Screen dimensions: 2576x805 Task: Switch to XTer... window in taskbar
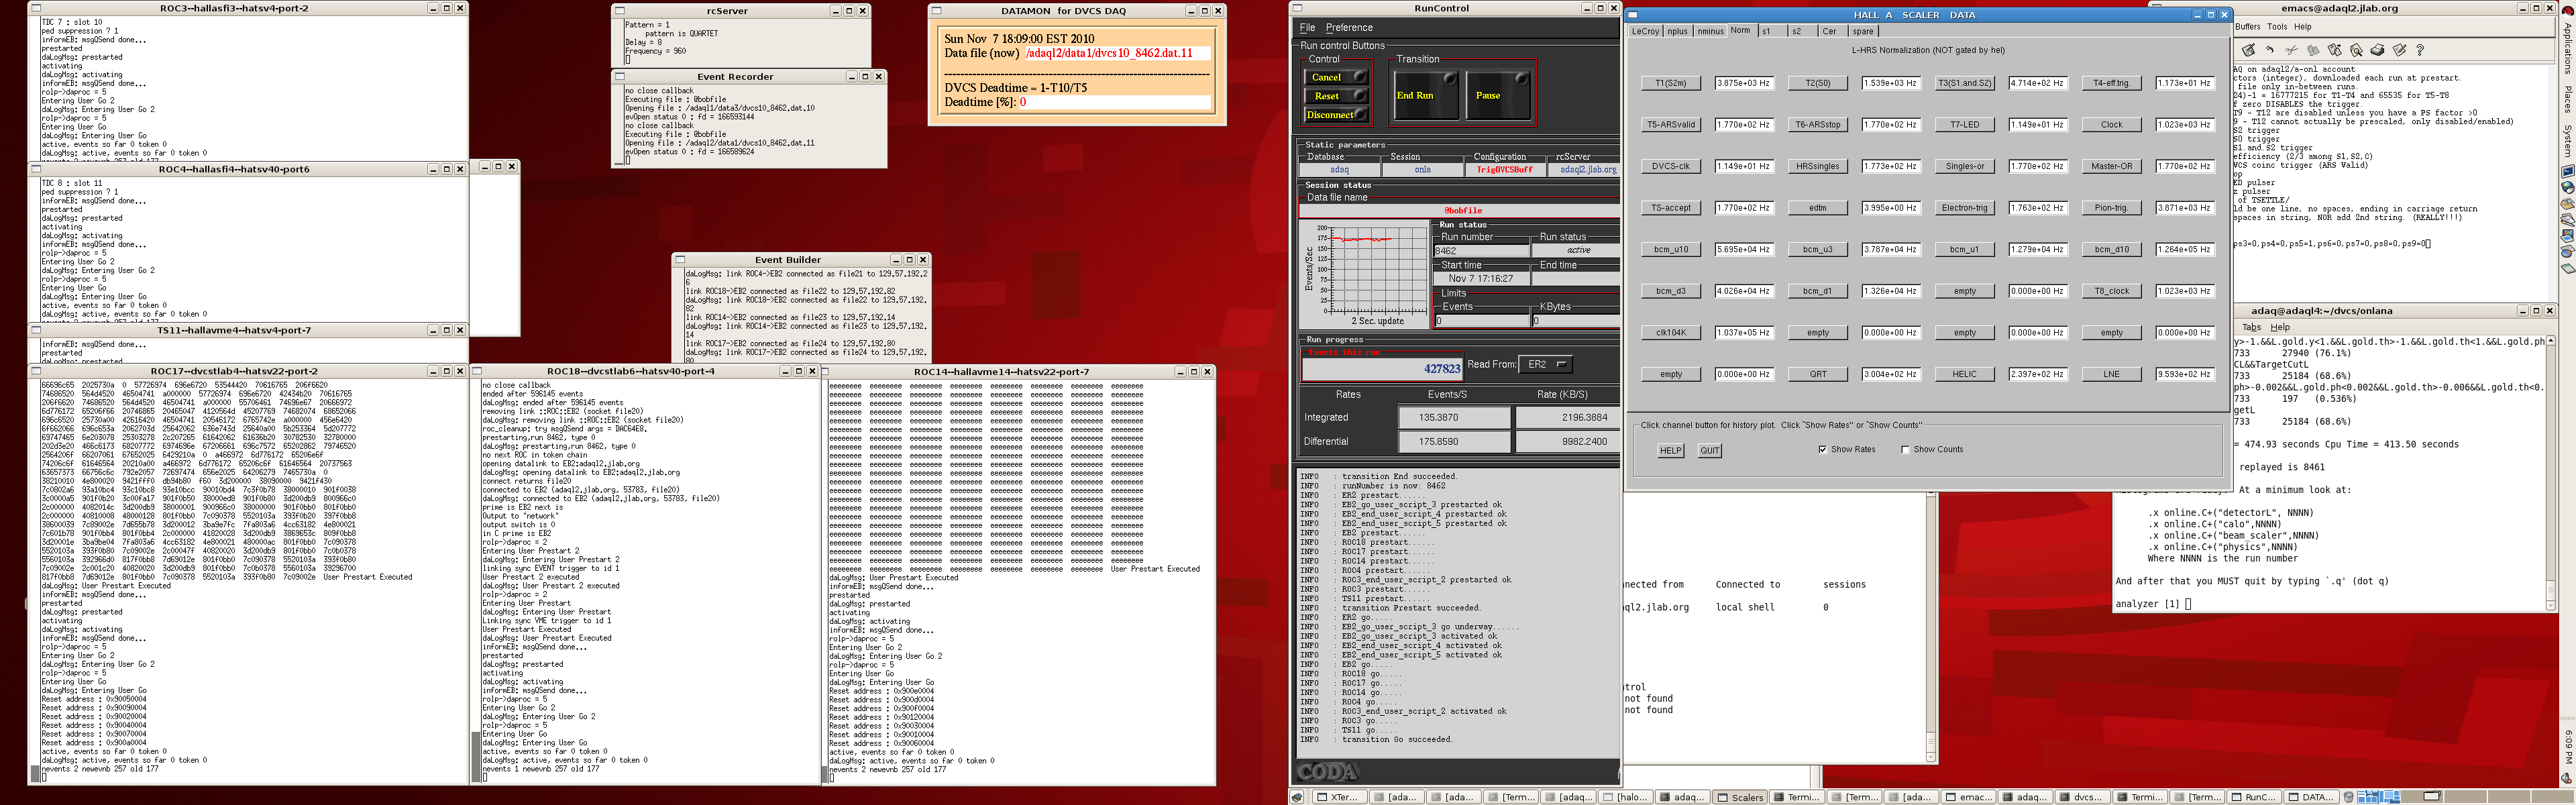click(x=1340, y=797)
